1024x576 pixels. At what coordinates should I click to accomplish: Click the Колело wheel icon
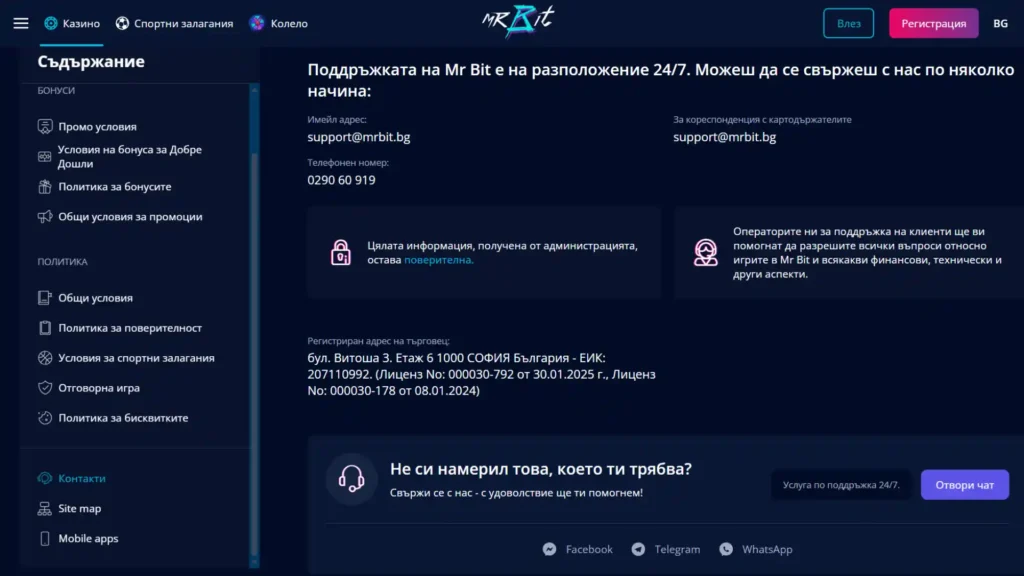coord(257,24)
